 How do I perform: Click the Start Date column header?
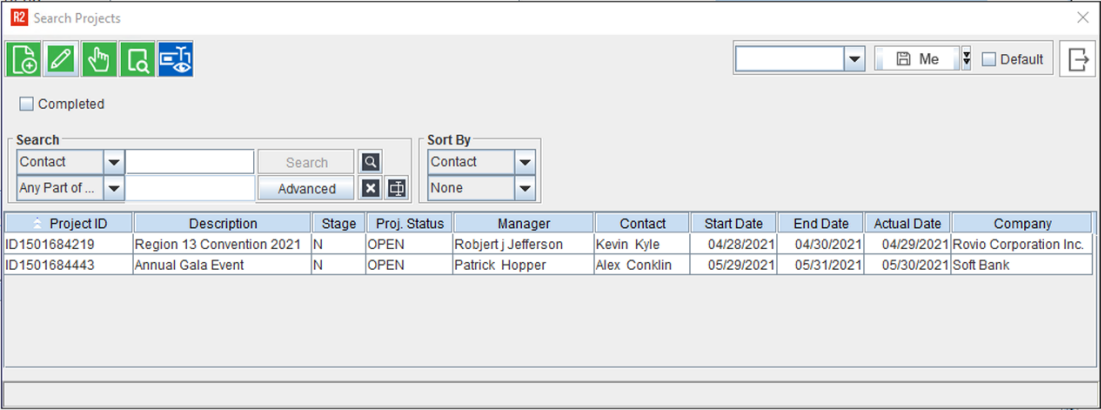click(733, 224)
